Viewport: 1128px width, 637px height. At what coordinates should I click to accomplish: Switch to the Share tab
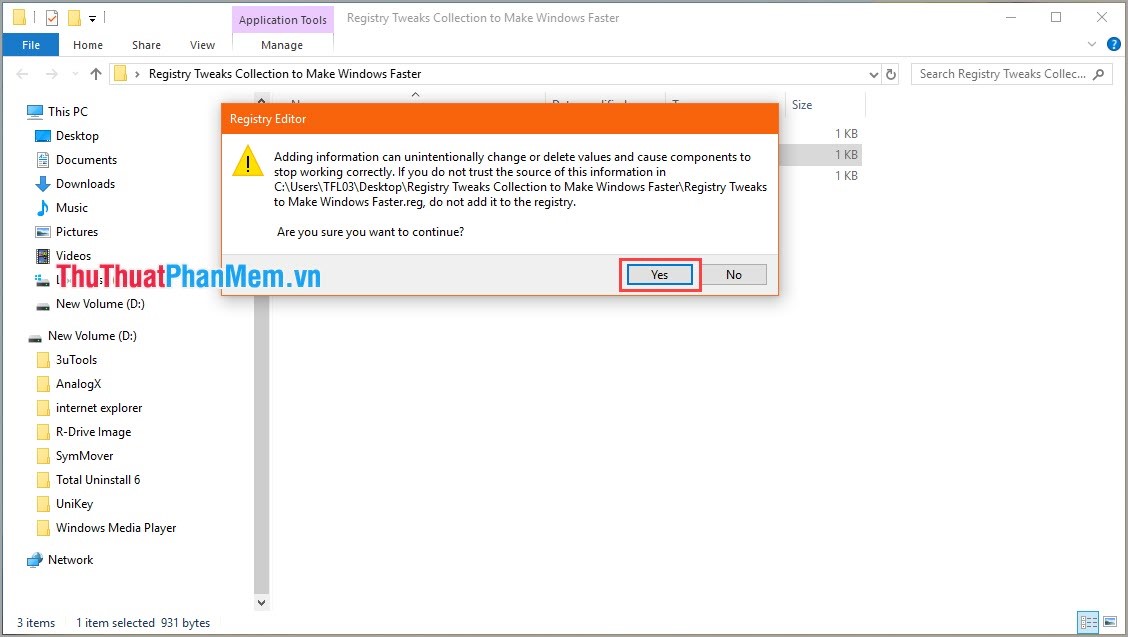(146, 44)
